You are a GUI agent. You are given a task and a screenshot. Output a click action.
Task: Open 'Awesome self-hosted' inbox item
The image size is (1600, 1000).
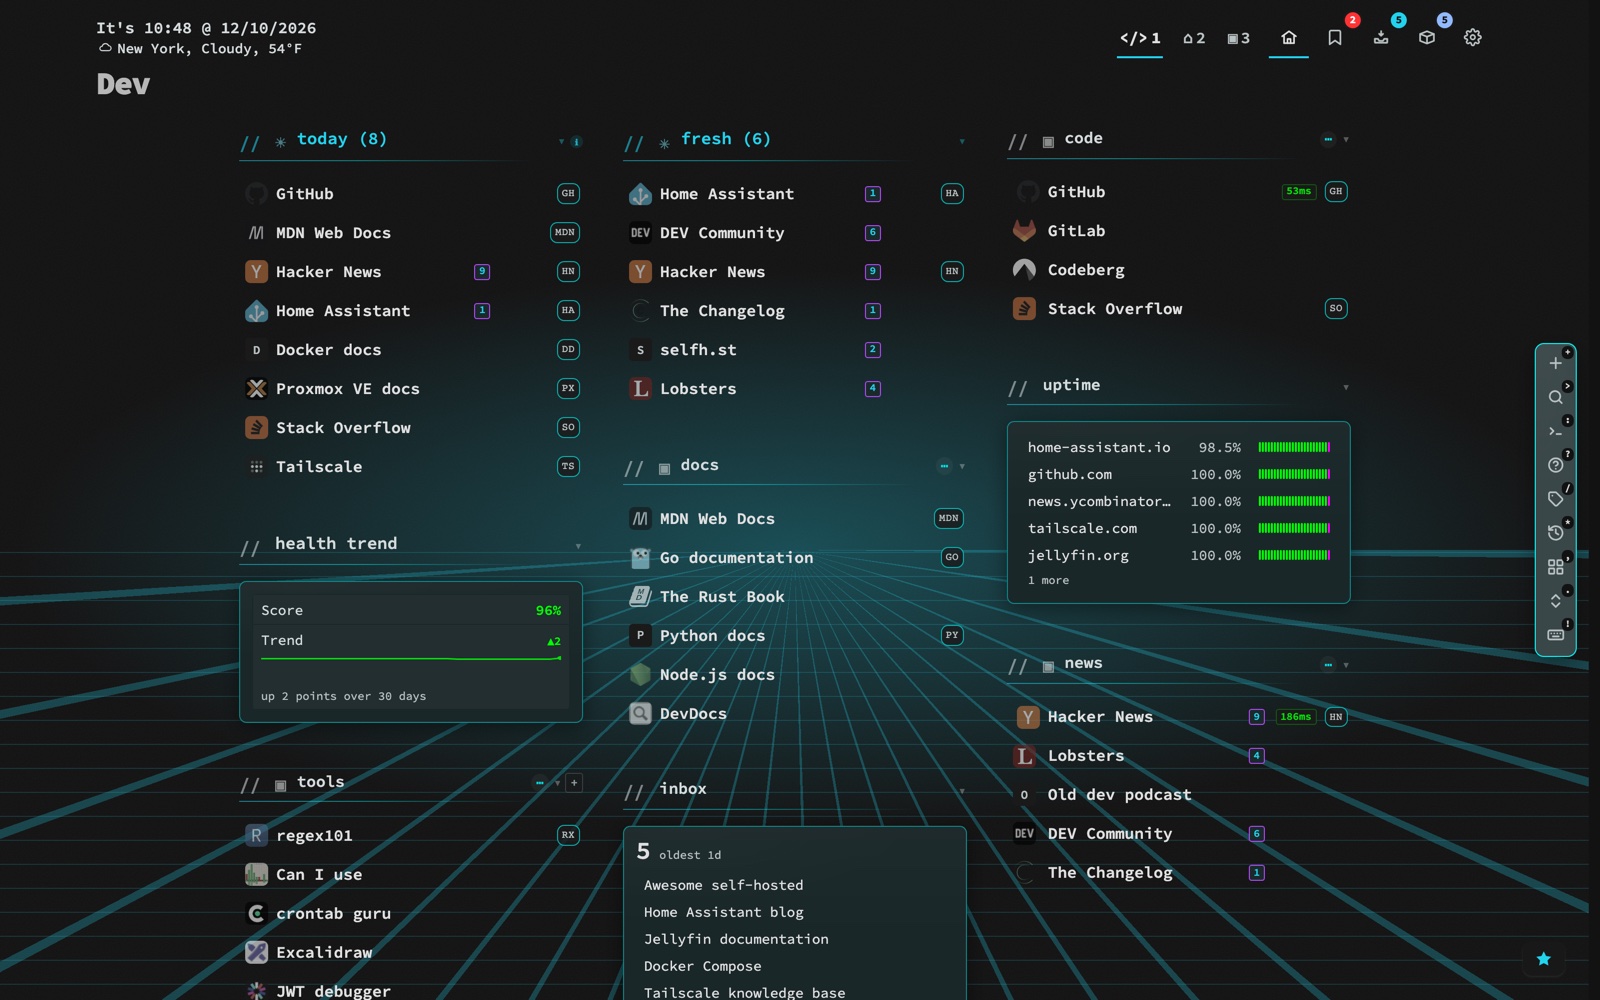724,886
